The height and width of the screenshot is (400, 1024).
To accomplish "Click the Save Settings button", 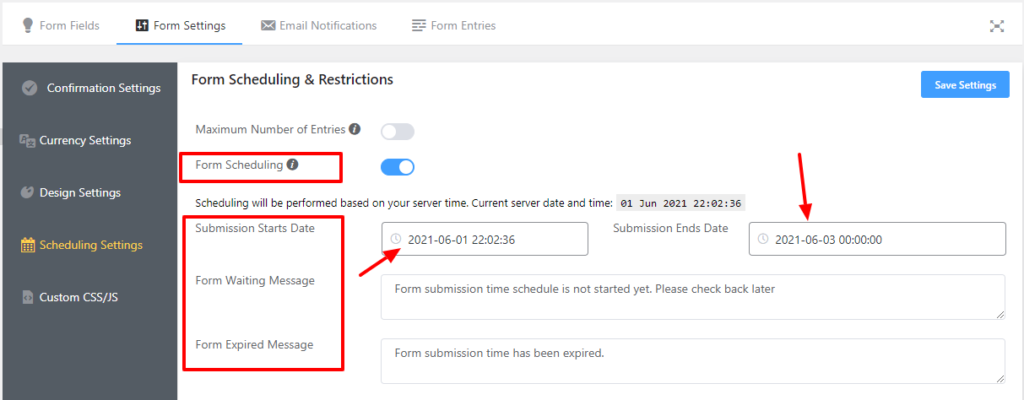I will (x=964, y=85).
